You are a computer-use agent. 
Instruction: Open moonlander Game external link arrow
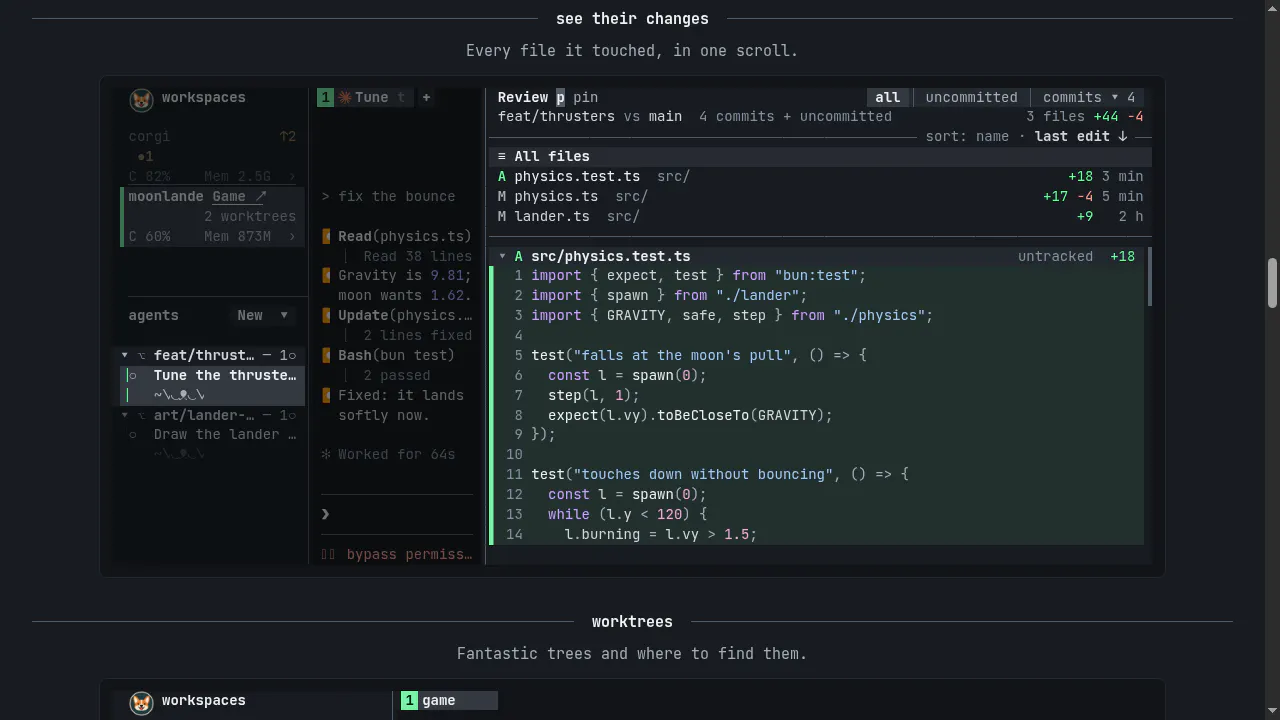(x=260, y=196)
